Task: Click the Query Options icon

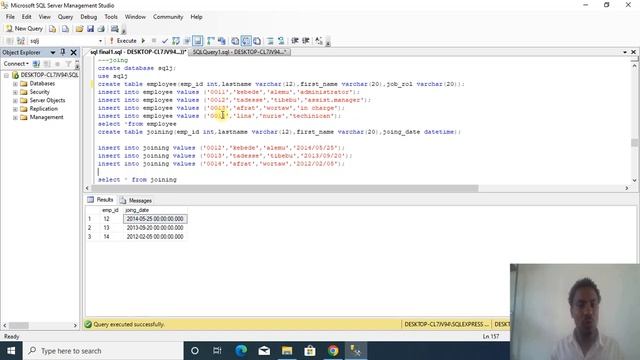Action: [187, 41]
